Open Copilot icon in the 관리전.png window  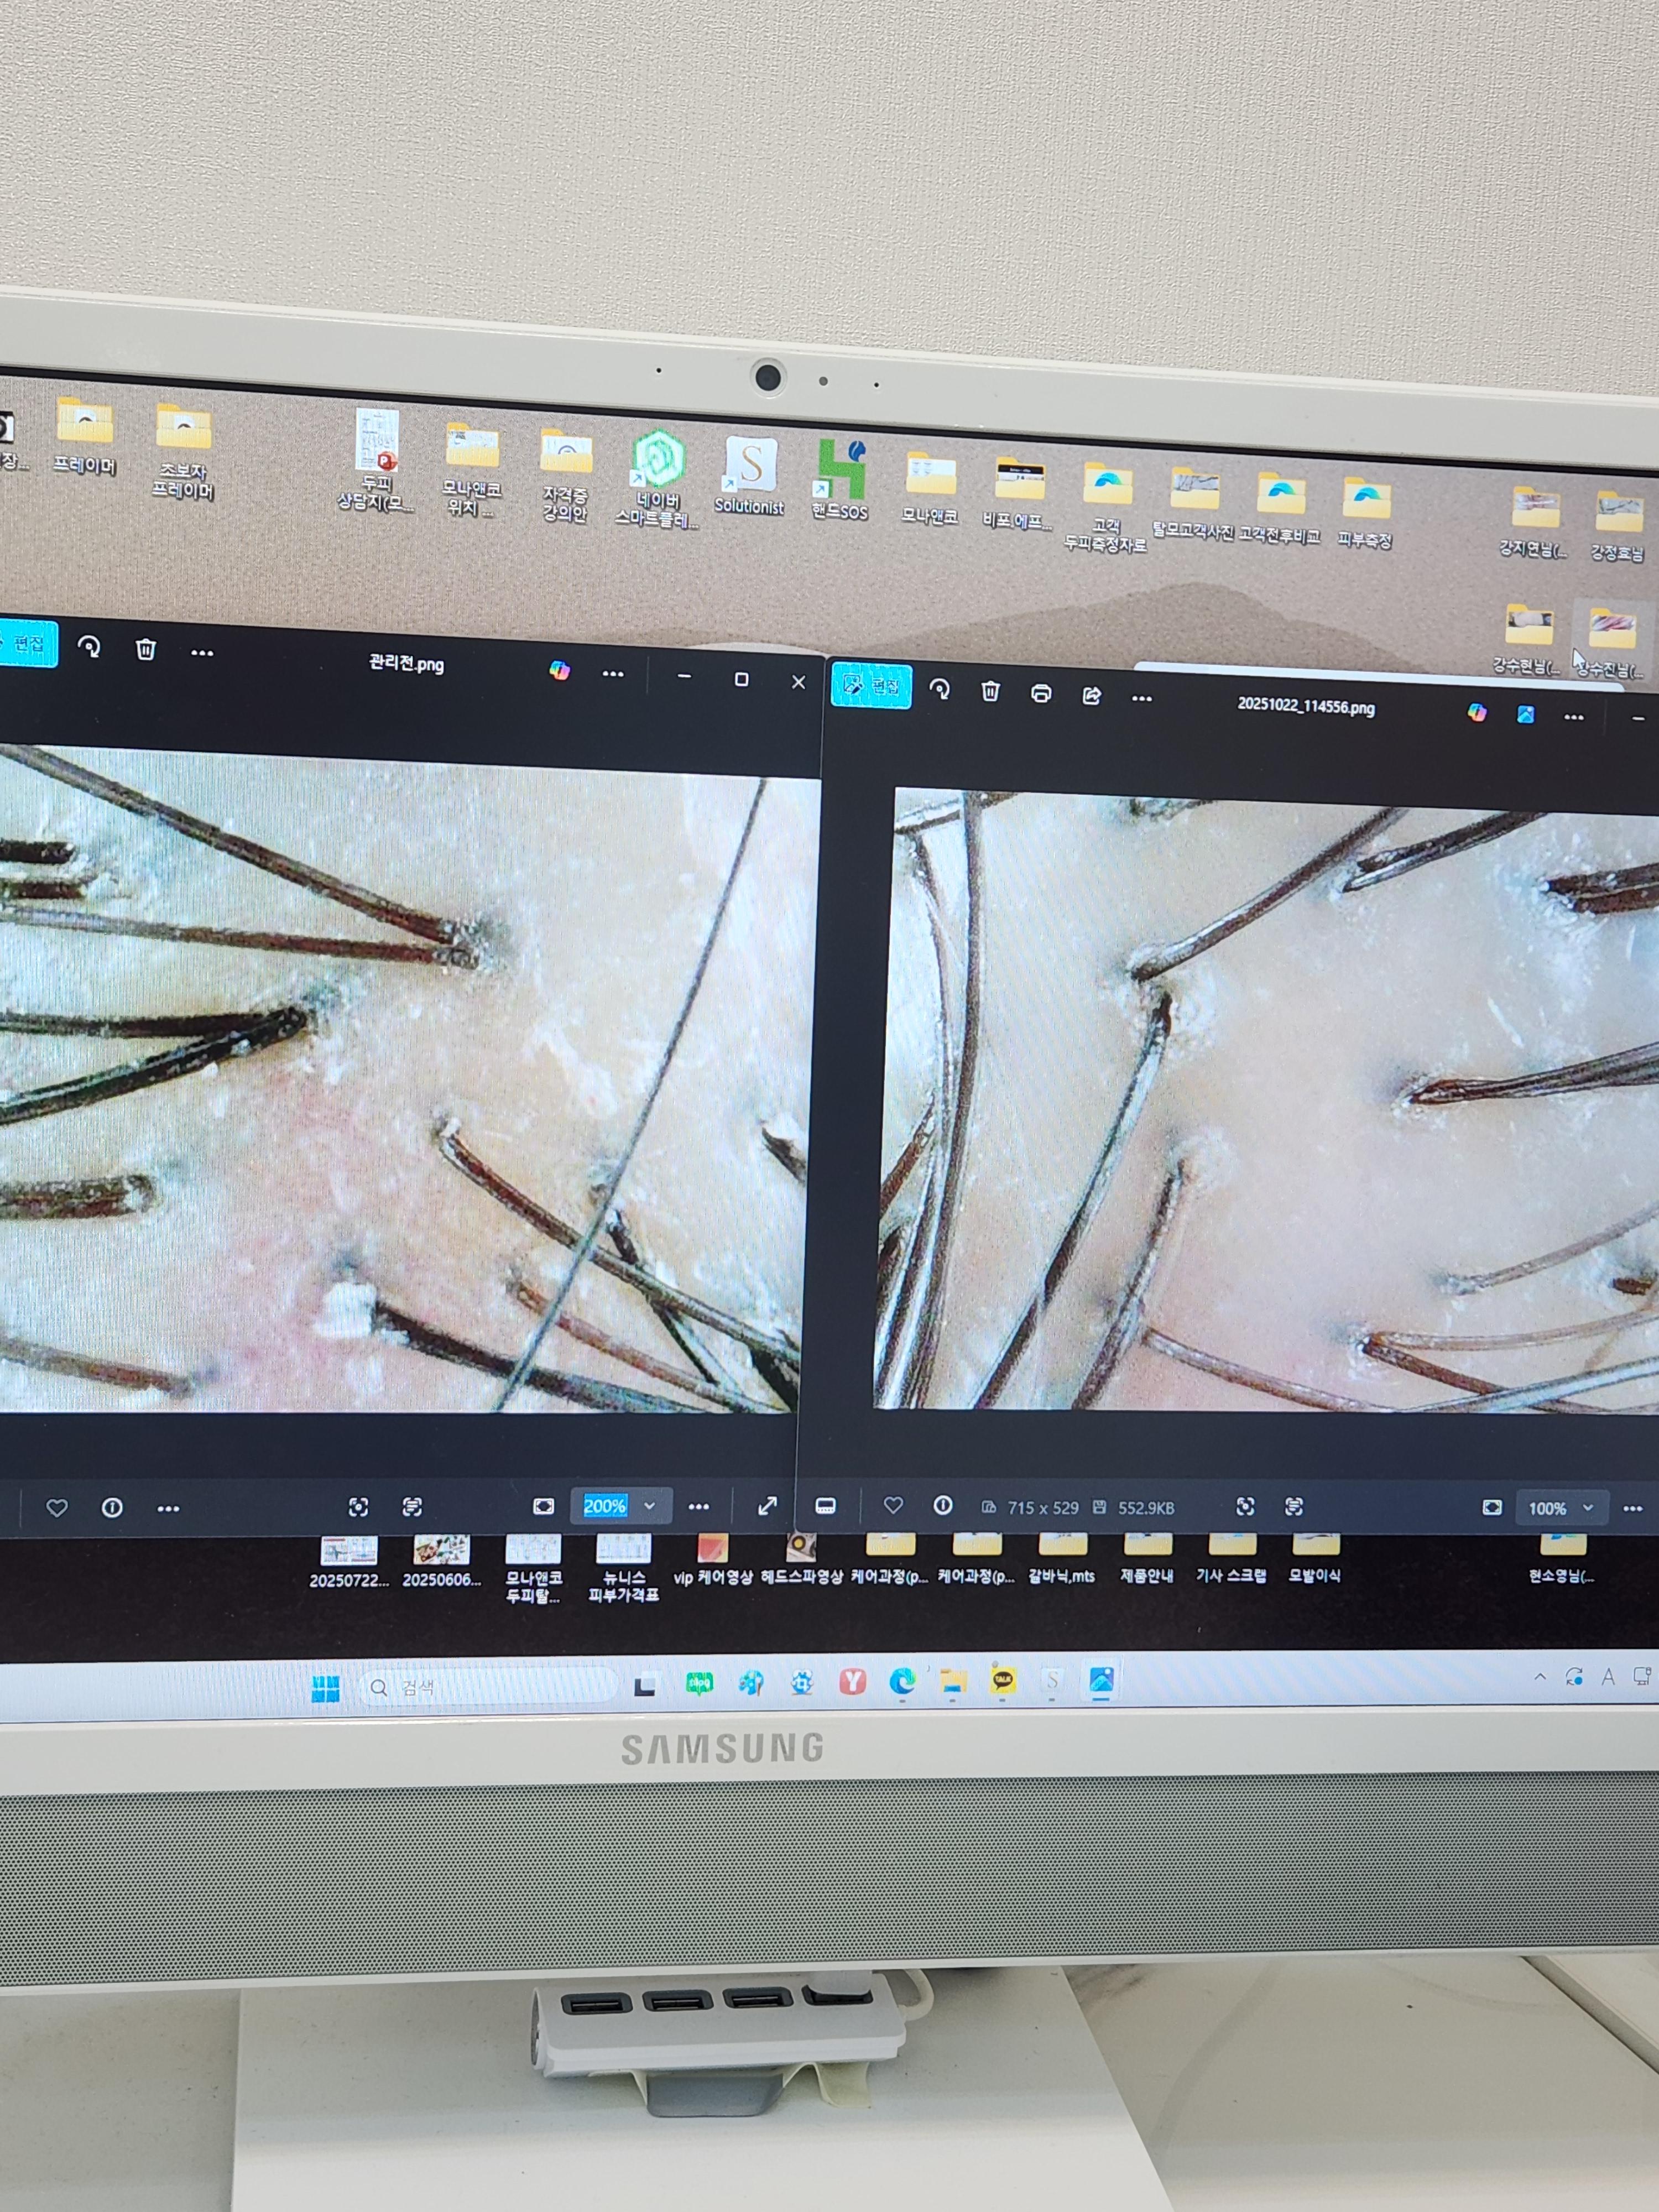(x=560, y=670)
